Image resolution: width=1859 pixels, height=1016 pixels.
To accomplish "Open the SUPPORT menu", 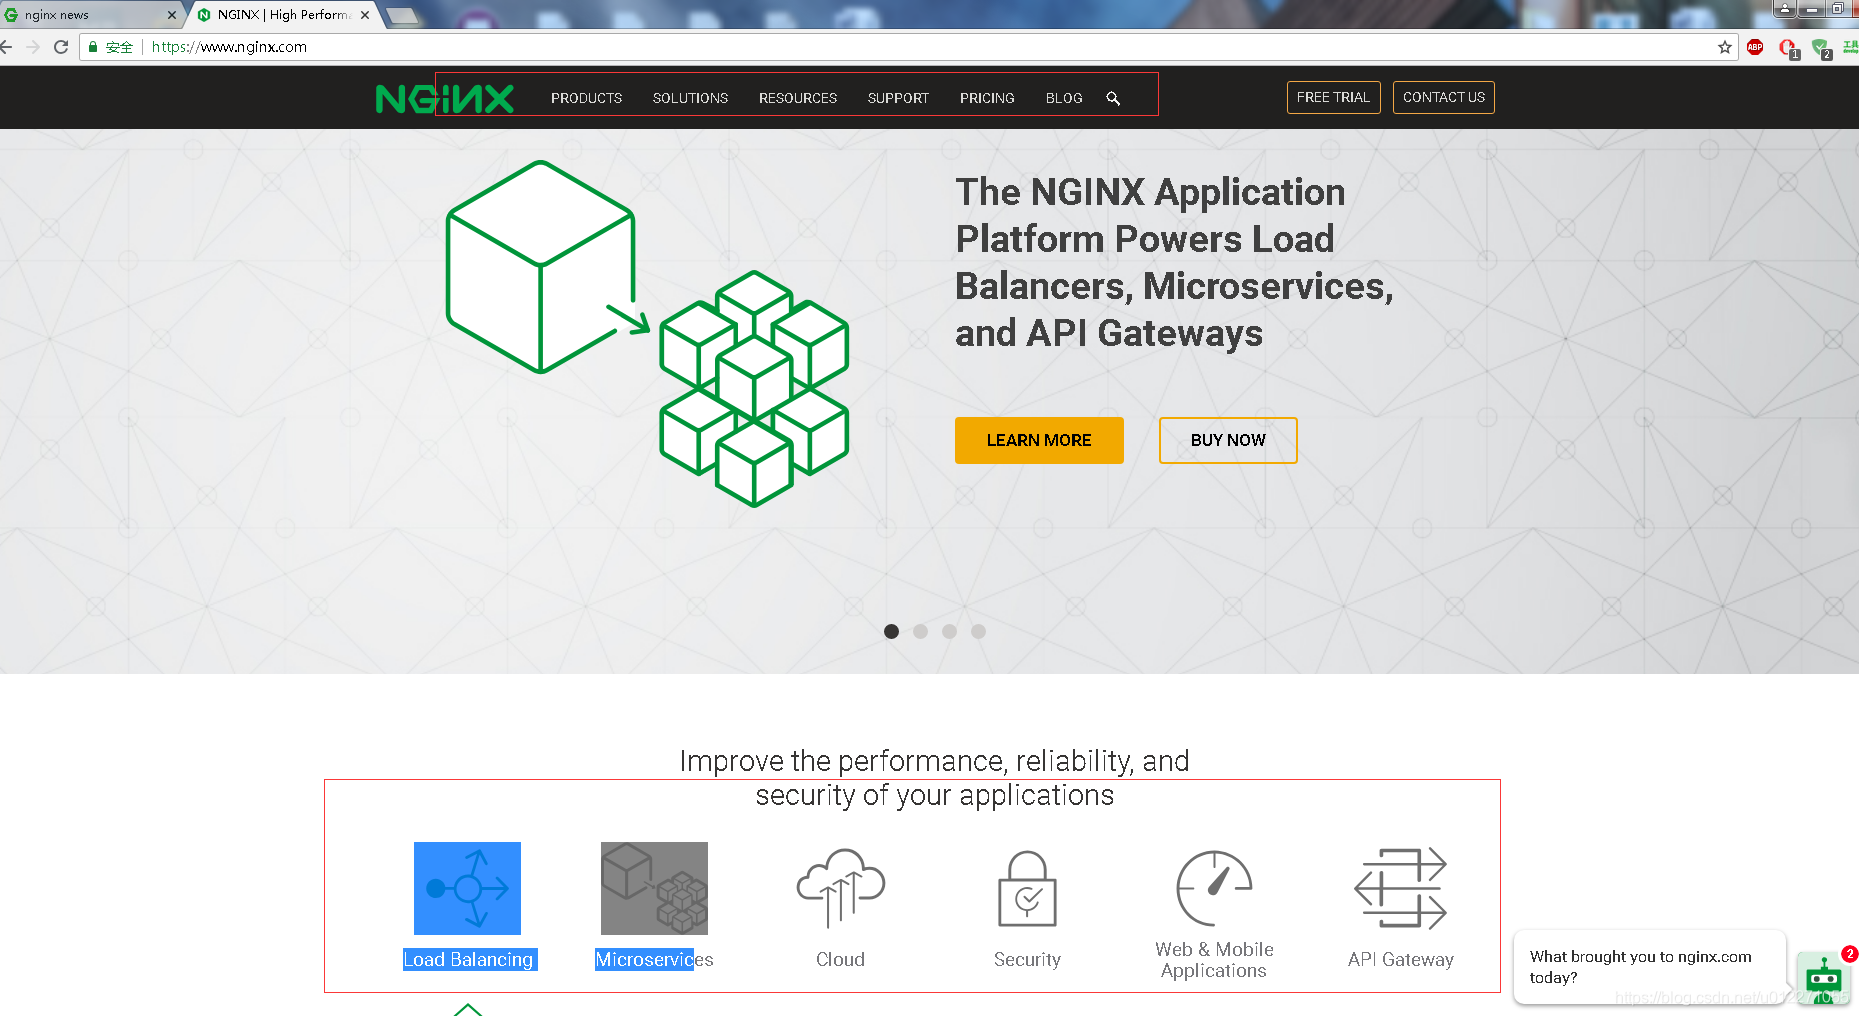I will [x=898, y=98].
